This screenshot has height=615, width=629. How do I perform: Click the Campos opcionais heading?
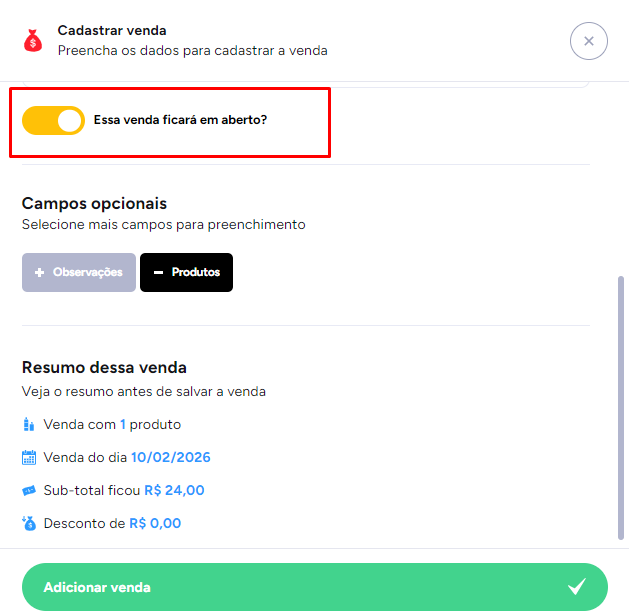coord(94,204)
